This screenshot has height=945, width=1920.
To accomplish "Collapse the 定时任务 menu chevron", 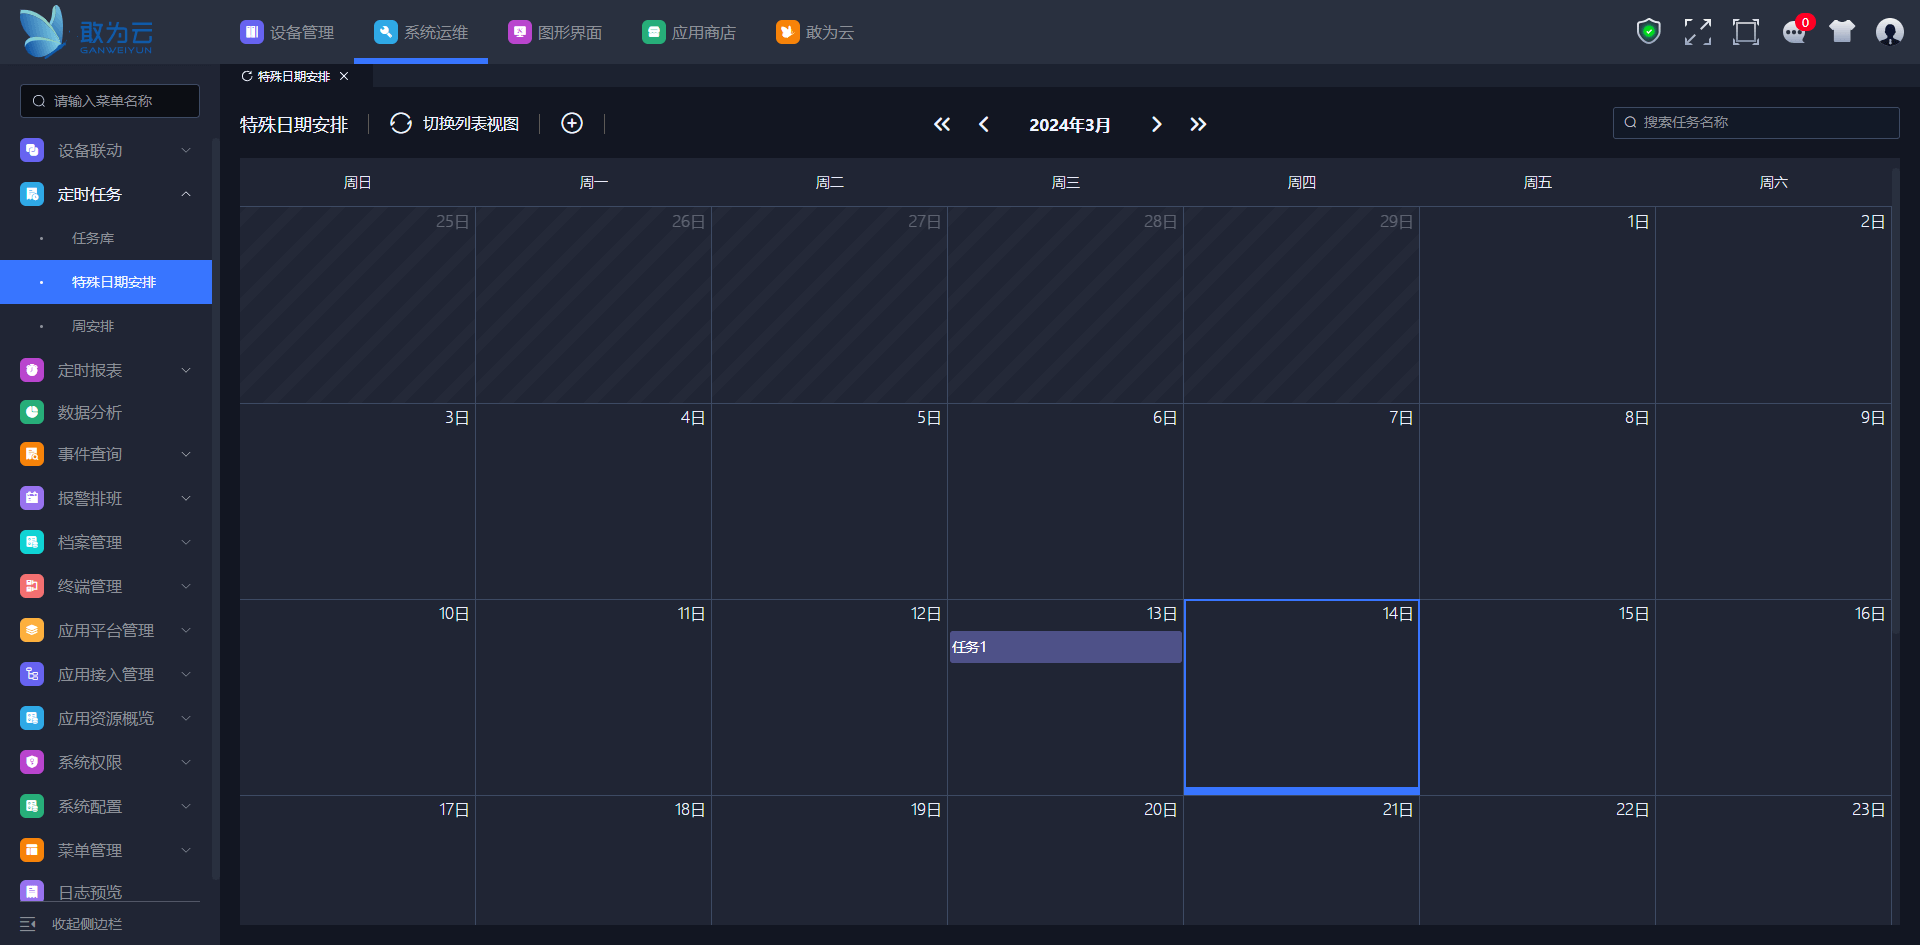I will click(186, 194).
